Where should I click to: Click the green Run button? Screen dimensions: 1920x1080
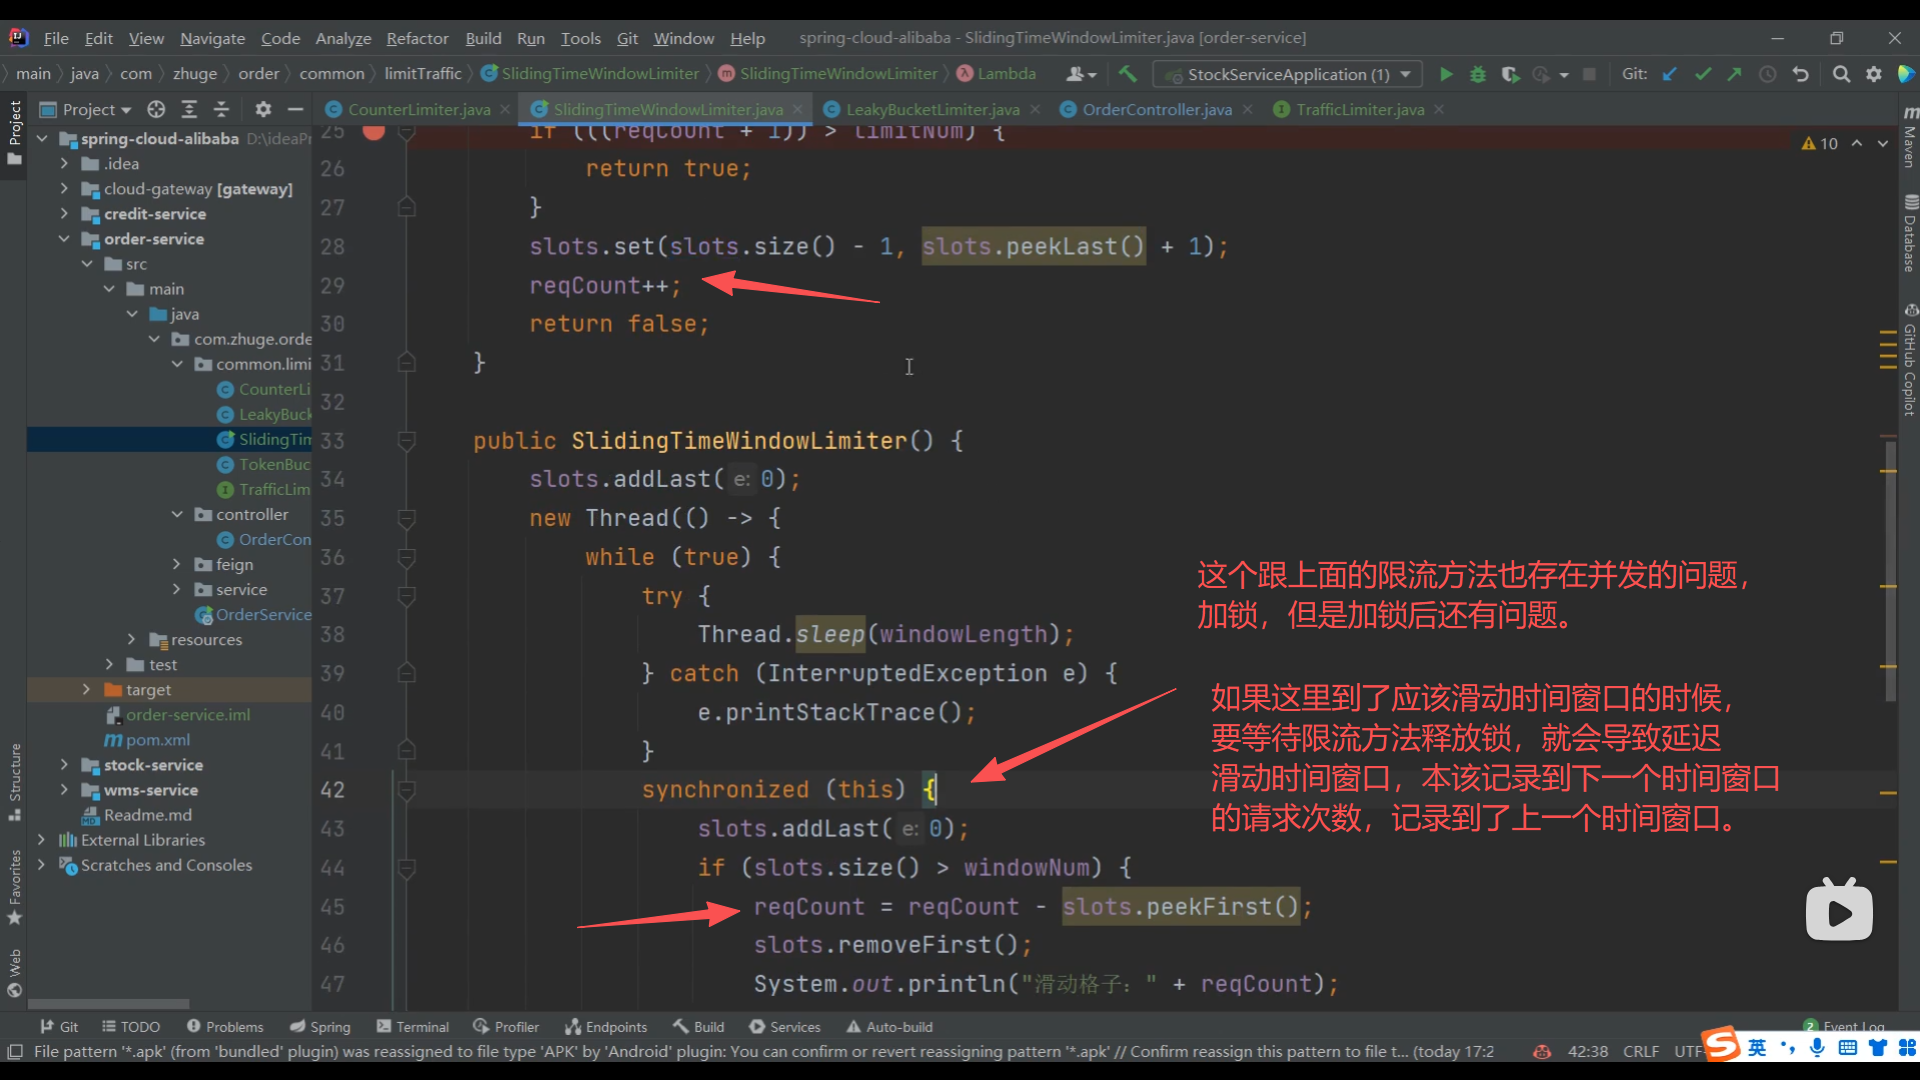tap(1445, 74)
